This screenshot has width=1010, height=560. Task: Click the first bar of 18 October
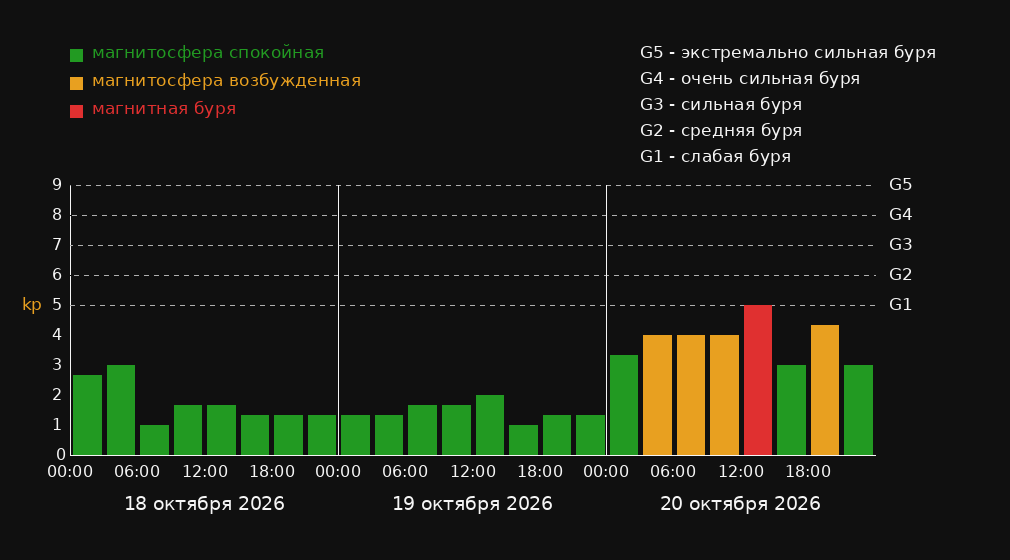click(87, 415)
